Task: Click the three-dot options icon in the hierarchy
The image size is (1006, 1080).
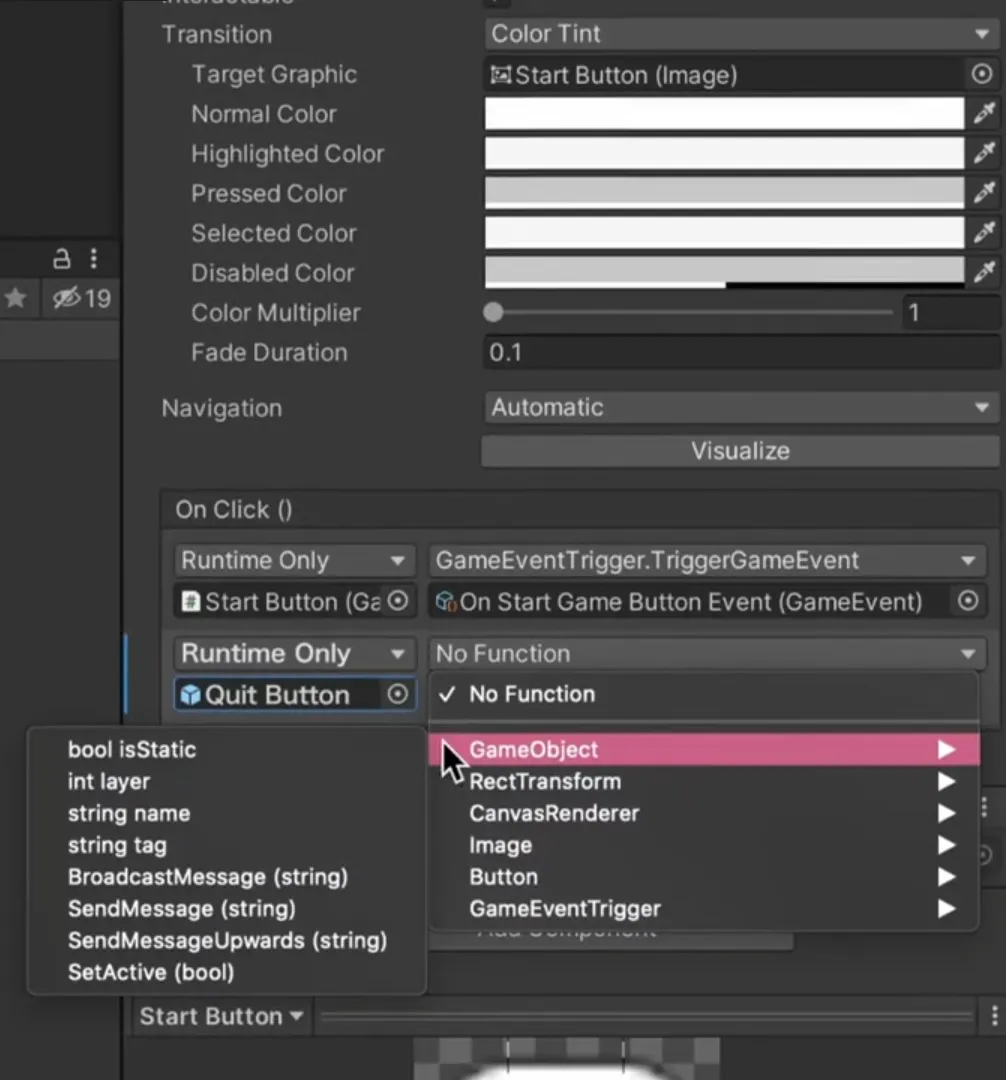Action: pyautogui.click(x=93, y=259)
